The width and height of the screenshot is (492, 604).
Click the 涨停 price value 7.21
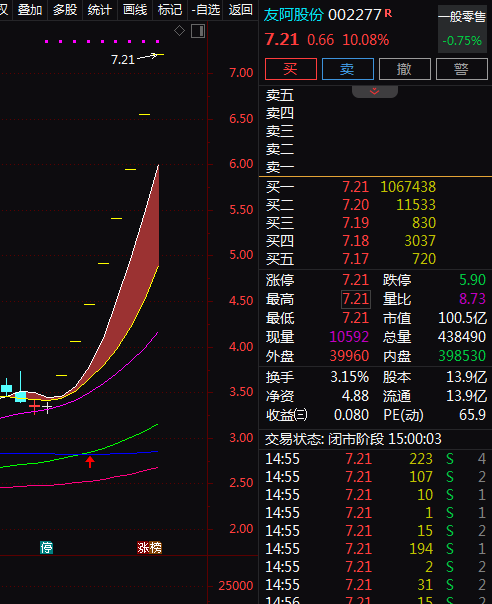pyautogui.click(x=356, y=280)
